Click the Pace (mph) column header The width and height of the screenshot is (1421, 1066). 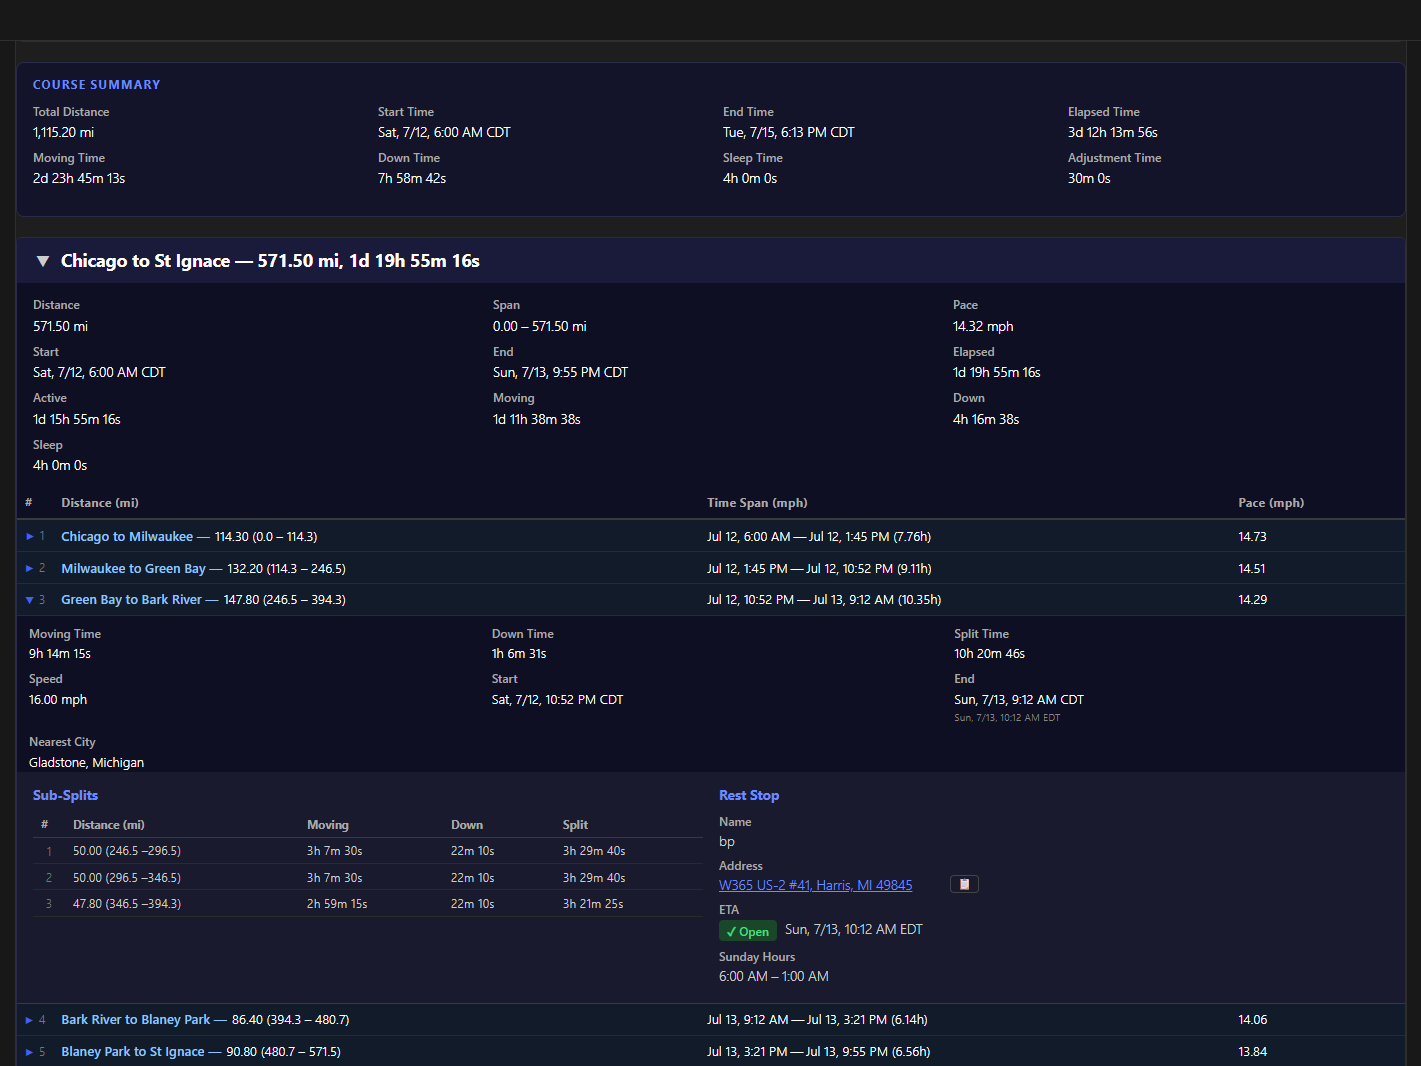(x=1270, y=503)
